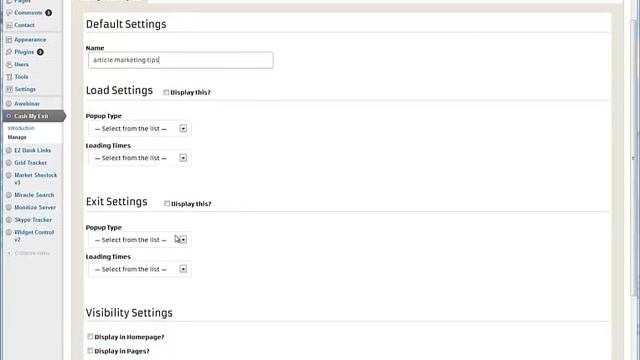
Task: Click the Tools icon in the sidebar
Action: click(9, 77)
